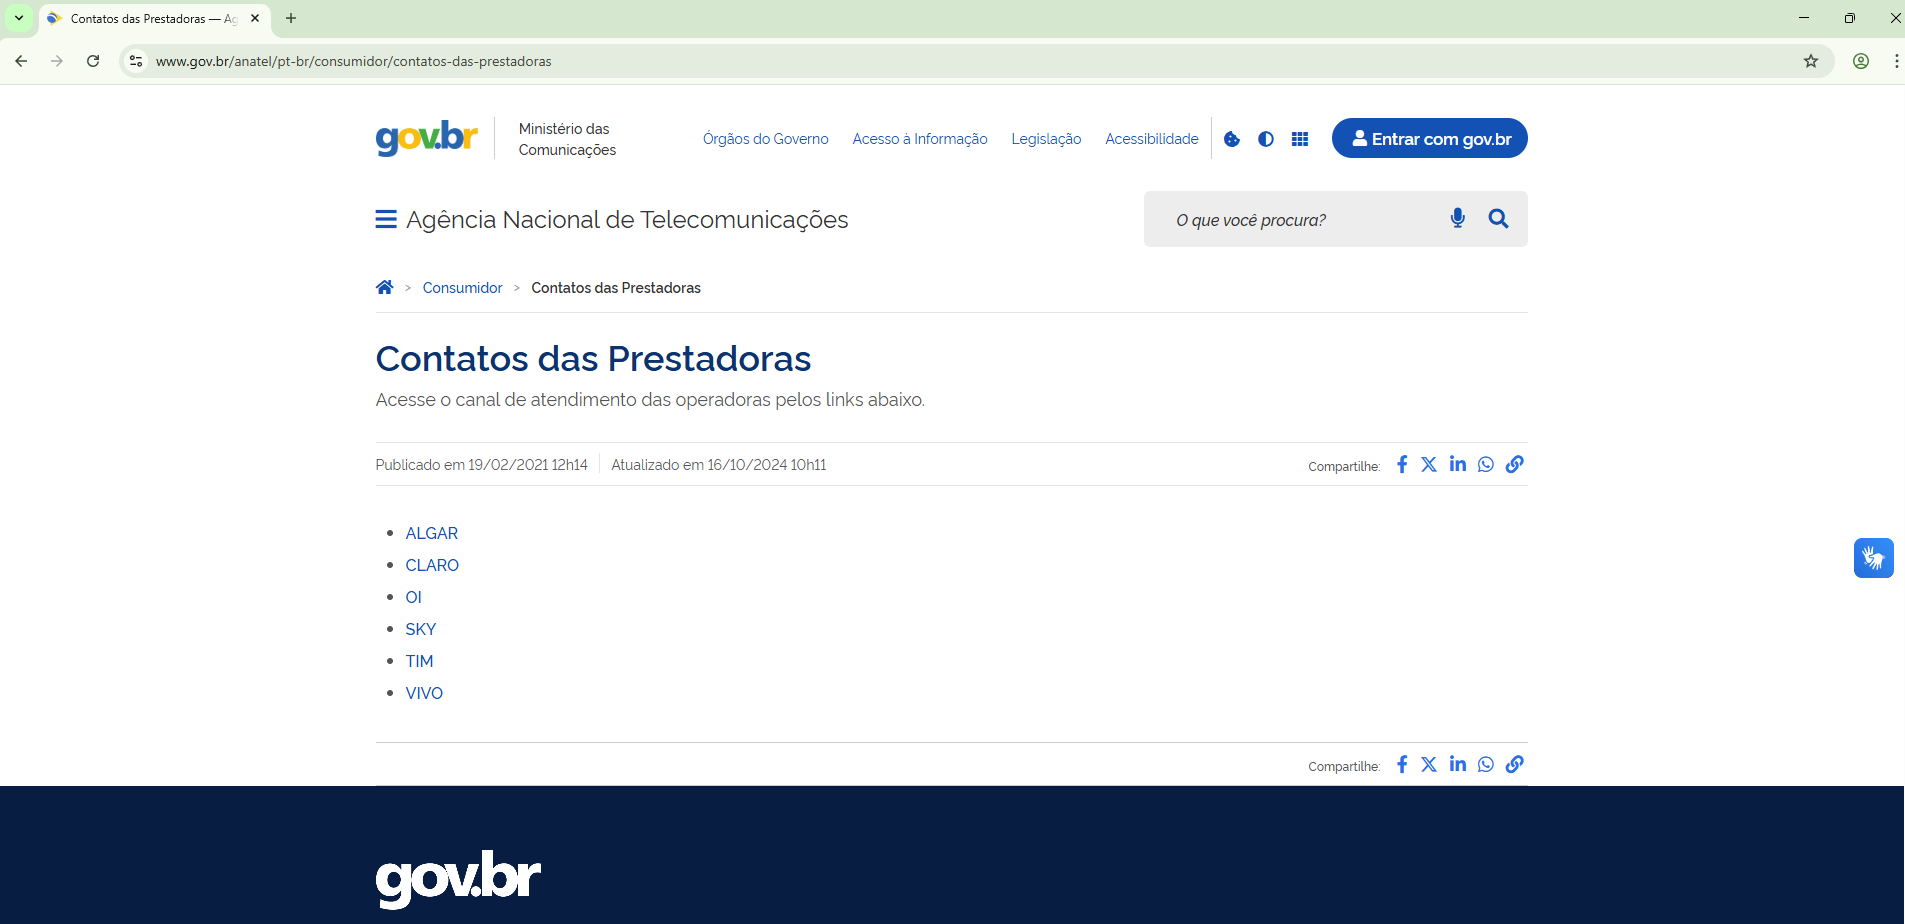This screenshot has height=924, width=1905.
Task: Share the page on X
Action: pos(1428,464)
